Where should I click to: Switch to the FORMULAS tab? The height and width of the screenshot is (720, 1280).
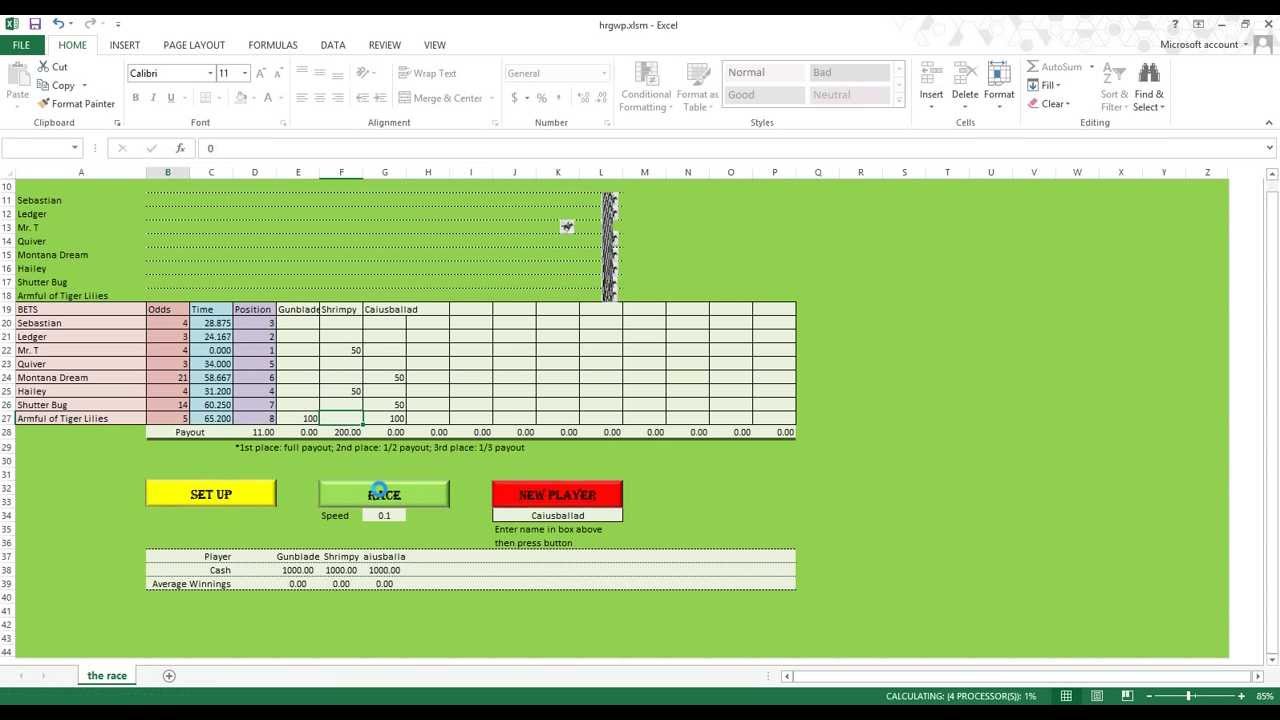click(x=273, y=45)
